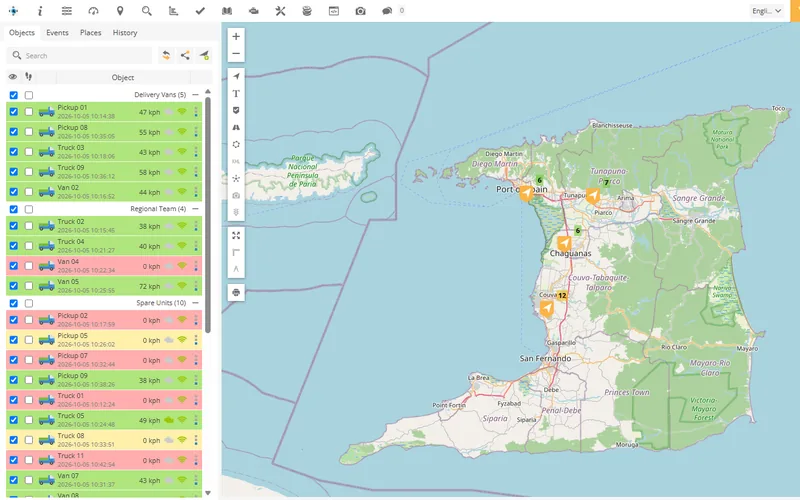This screenshot has width=800, height=500.
Task: Open three-dot menu for Pickup 05
Action: click(196, 340)
